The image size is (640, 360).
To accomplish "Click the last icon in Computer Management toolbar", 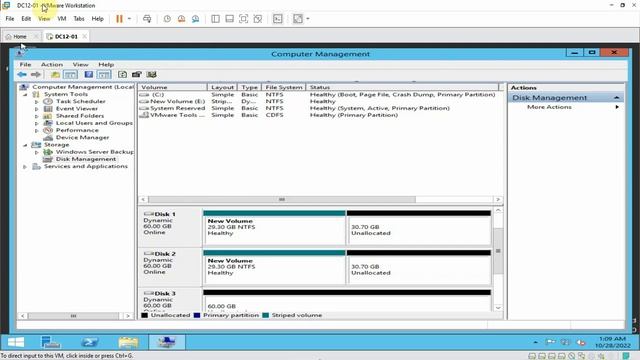I will coord(152,74).
